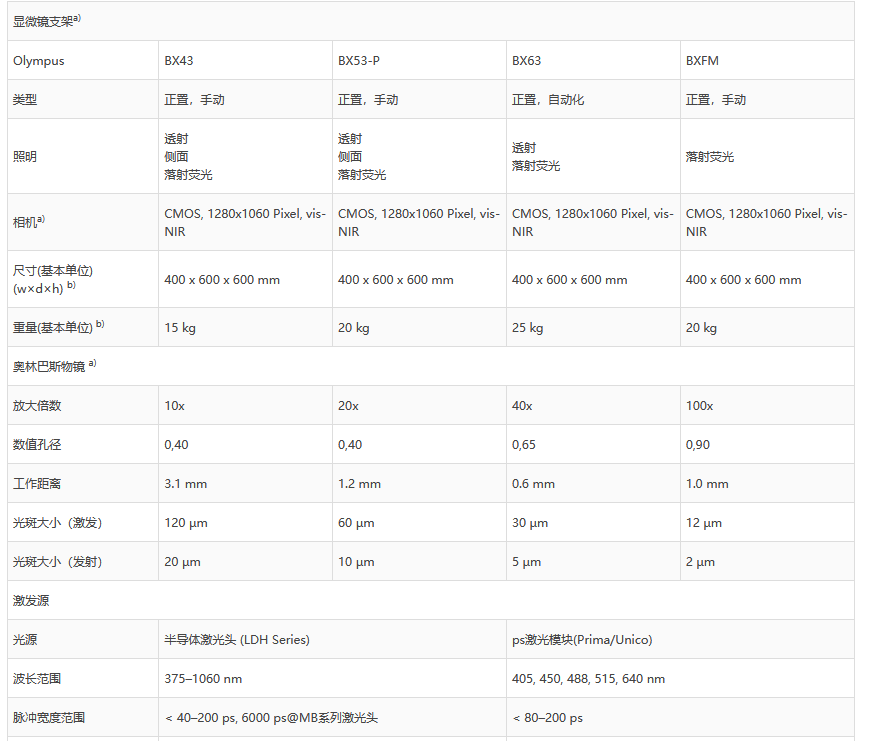Select the "3.1 mm" working distance cell
The width and height of the screenshot is (869, 741).
(185, 484)
